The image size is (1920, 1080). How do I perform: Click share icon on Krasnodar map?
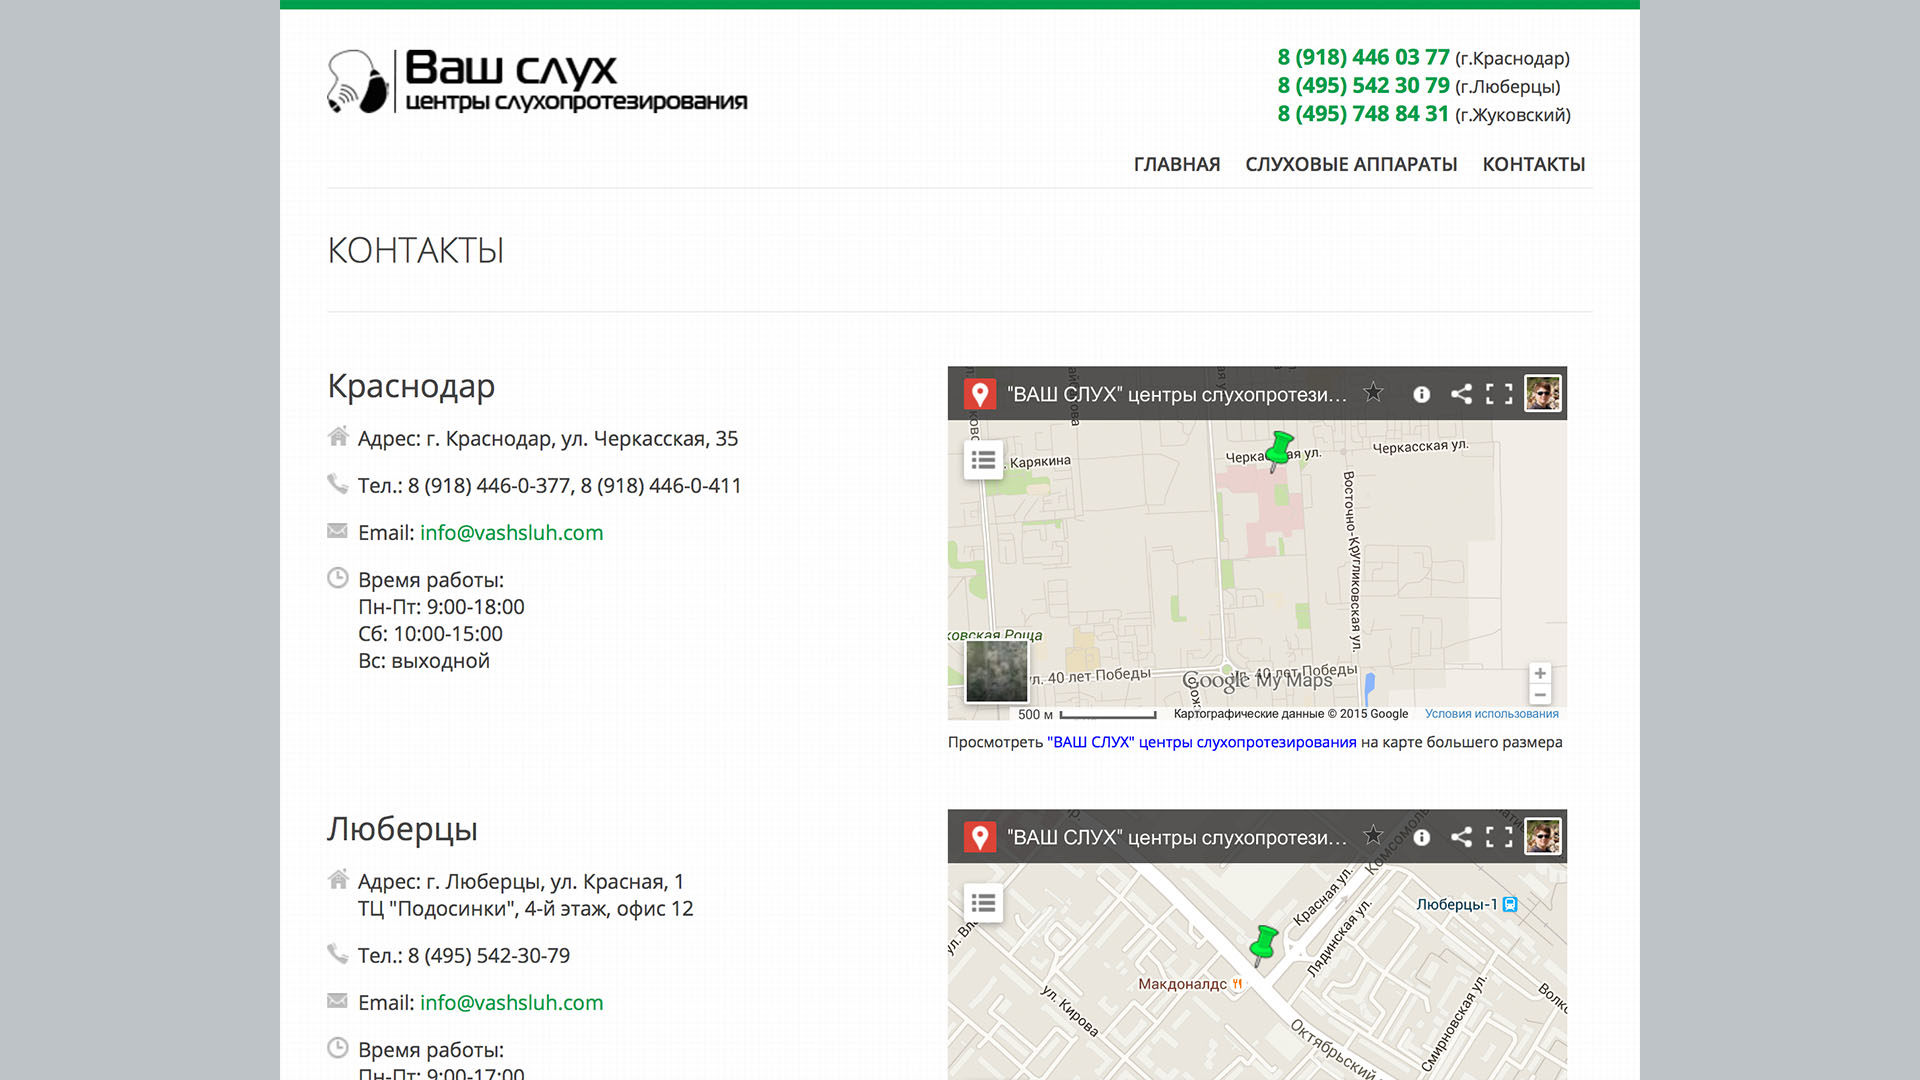pyautogui.click(x=1461, y=394)
